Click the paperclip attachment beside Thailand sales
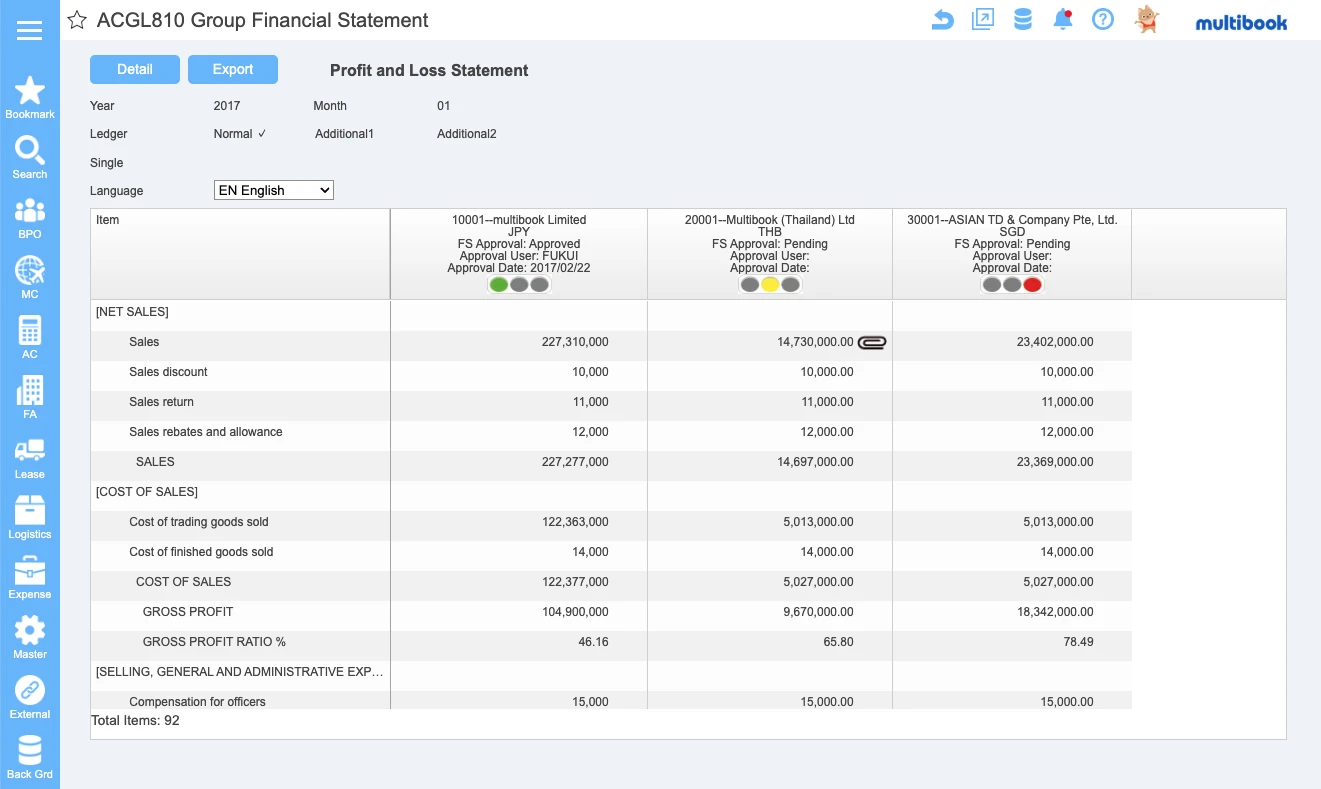 (x=872, y=342)
